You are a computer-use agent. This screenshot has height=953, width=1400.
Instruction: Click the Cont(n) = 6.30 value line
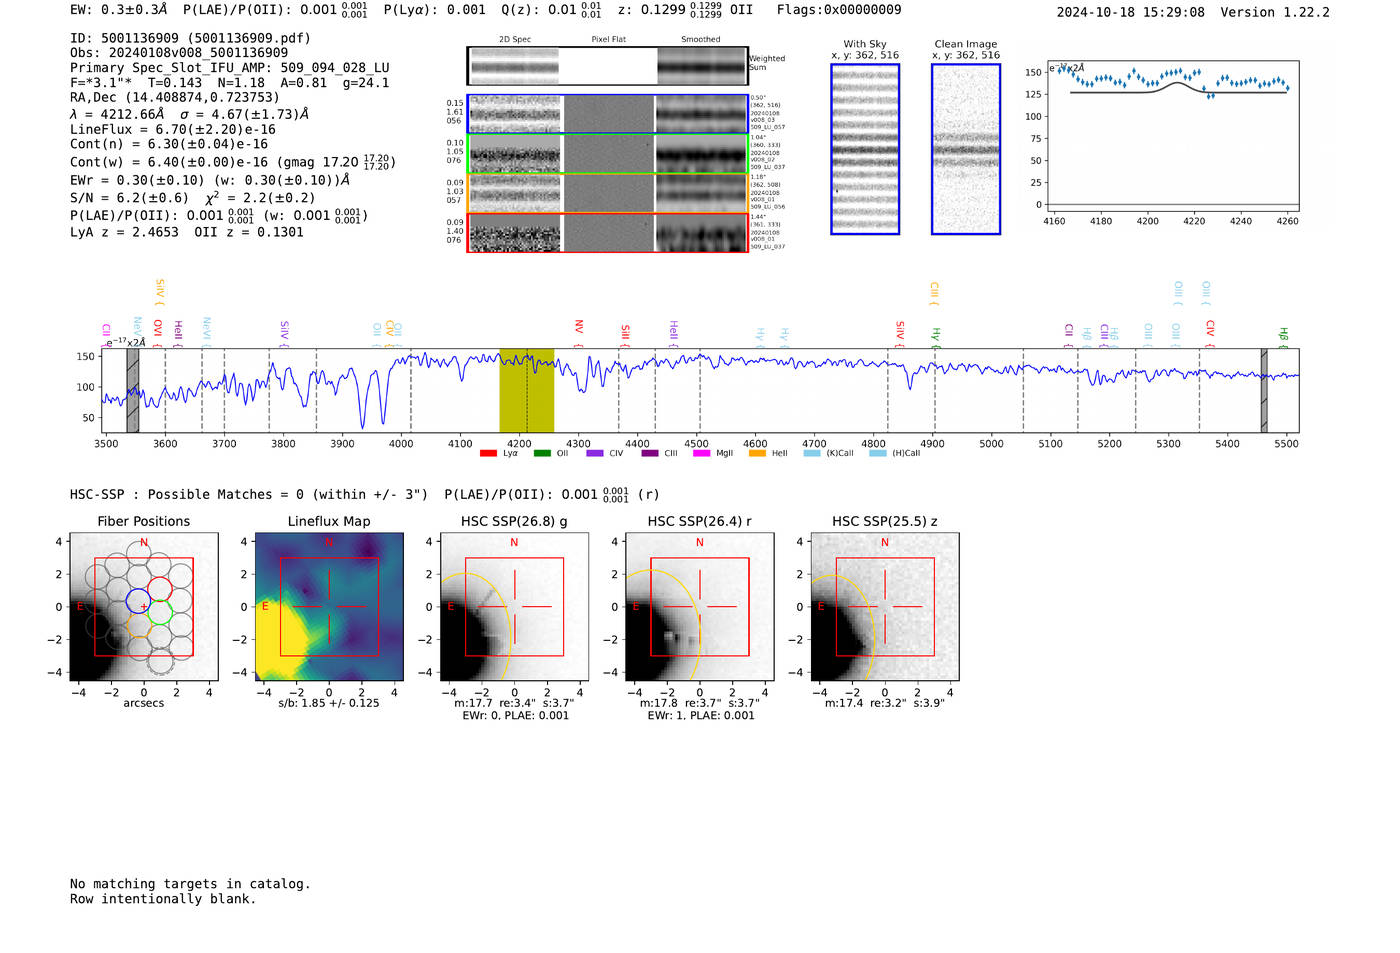[x=169, y=144]
